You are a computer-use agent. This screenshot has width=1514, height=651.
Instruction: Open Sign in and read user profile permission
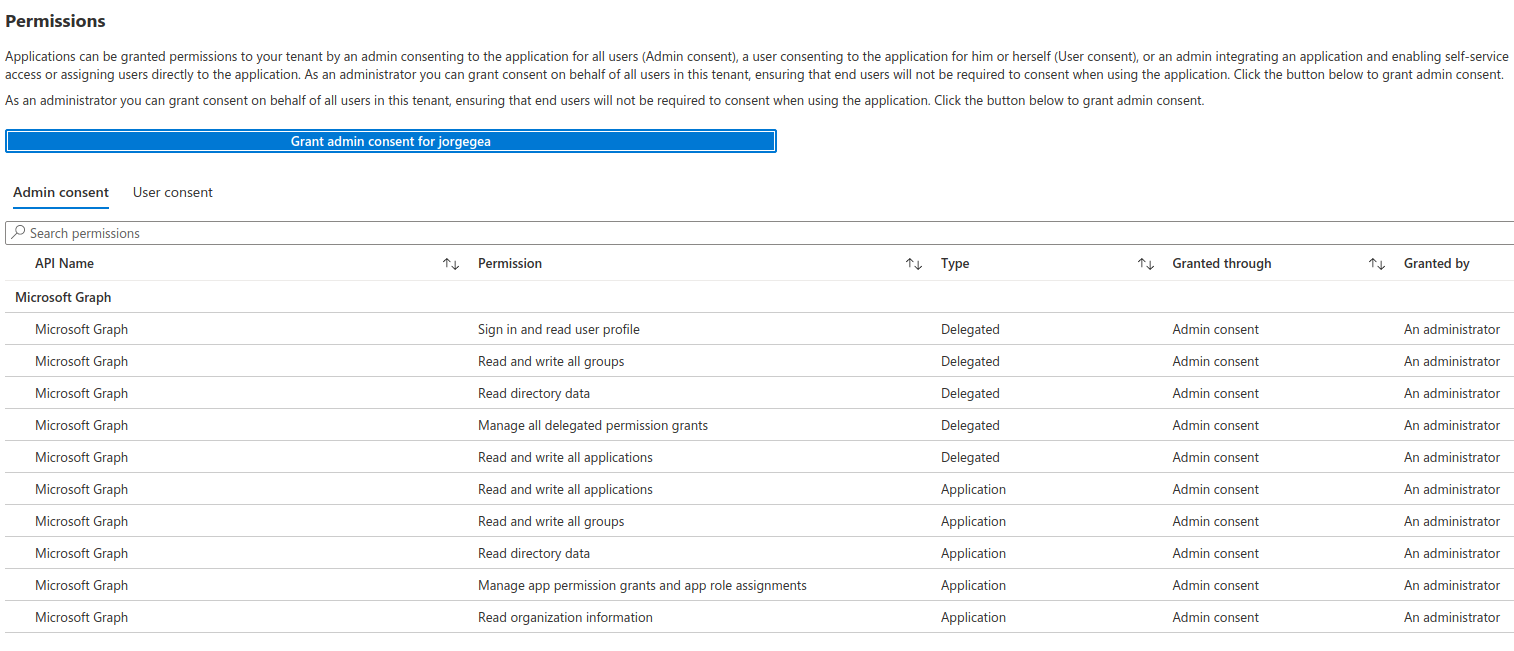pyautogui.click(x=559, y=329)
